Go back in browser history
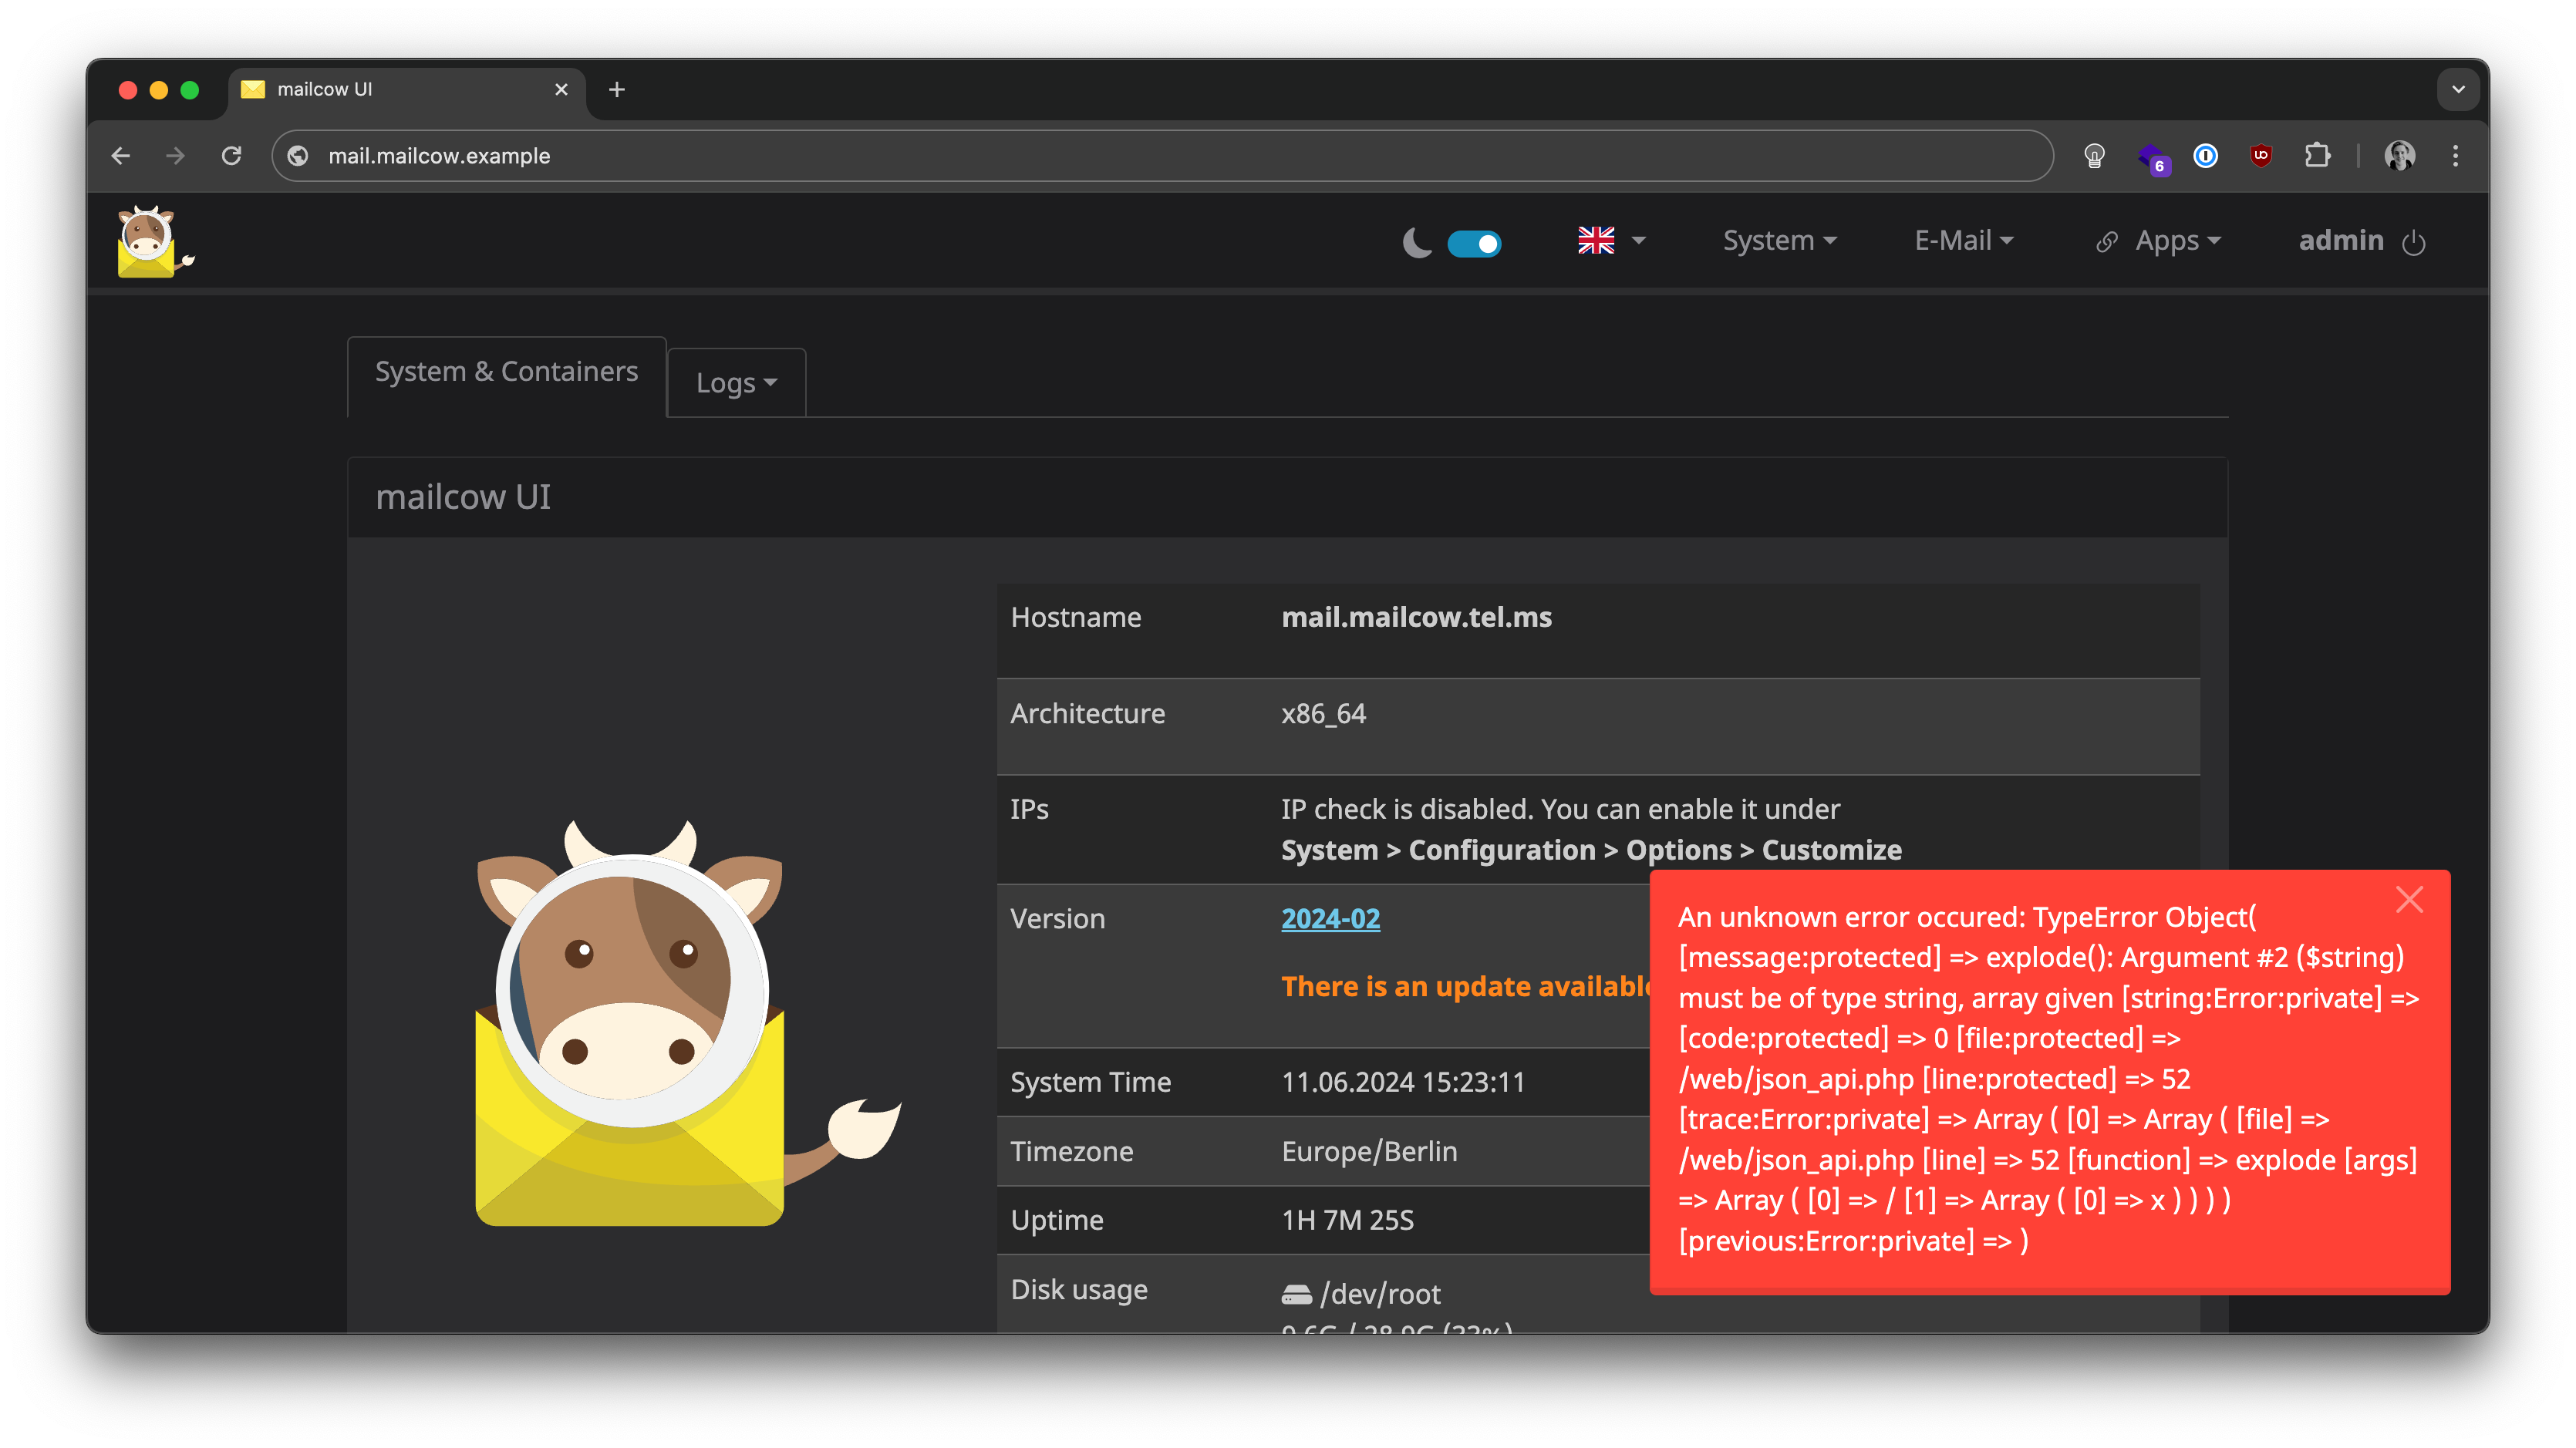 coord(121,155)
